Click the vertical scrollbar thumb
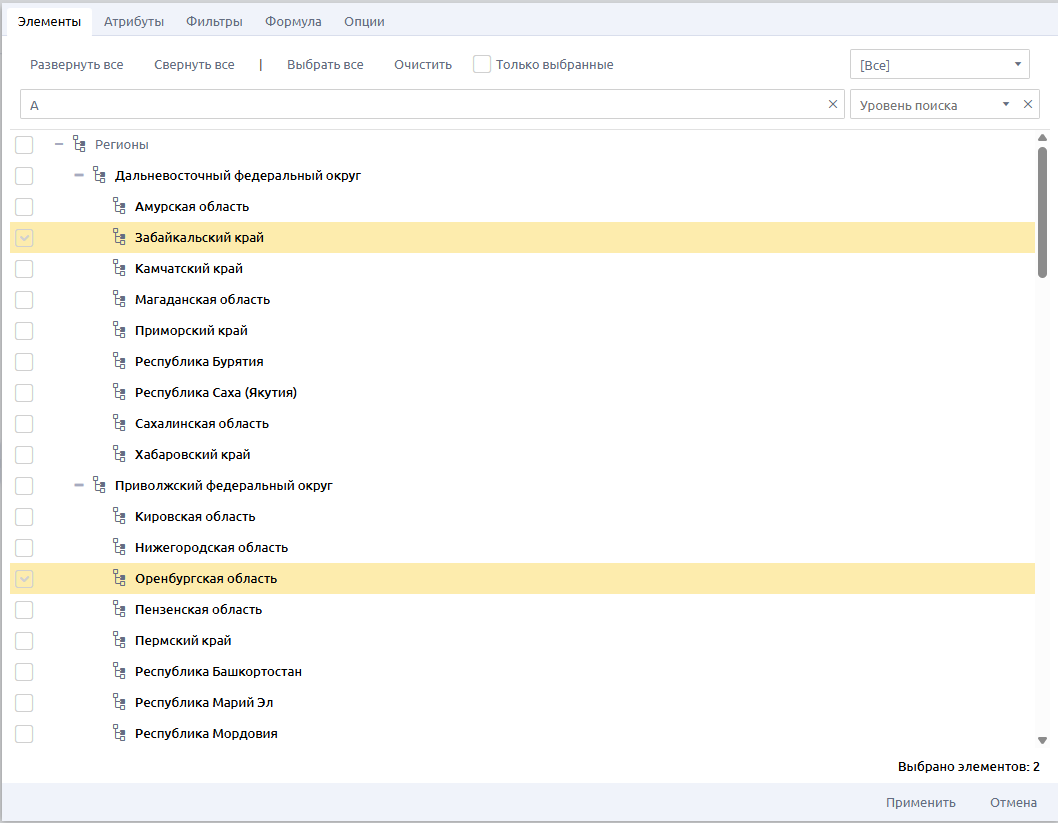 pos(1042,210)
